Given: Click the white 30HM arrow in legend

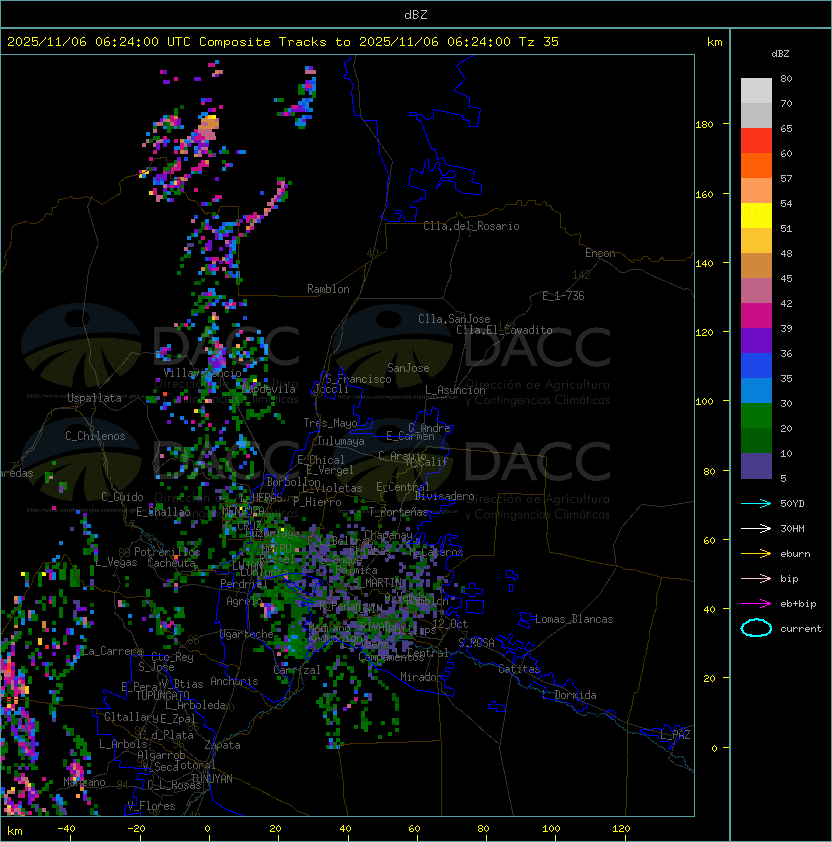Looking at the screenshot, I should point(756,528).
